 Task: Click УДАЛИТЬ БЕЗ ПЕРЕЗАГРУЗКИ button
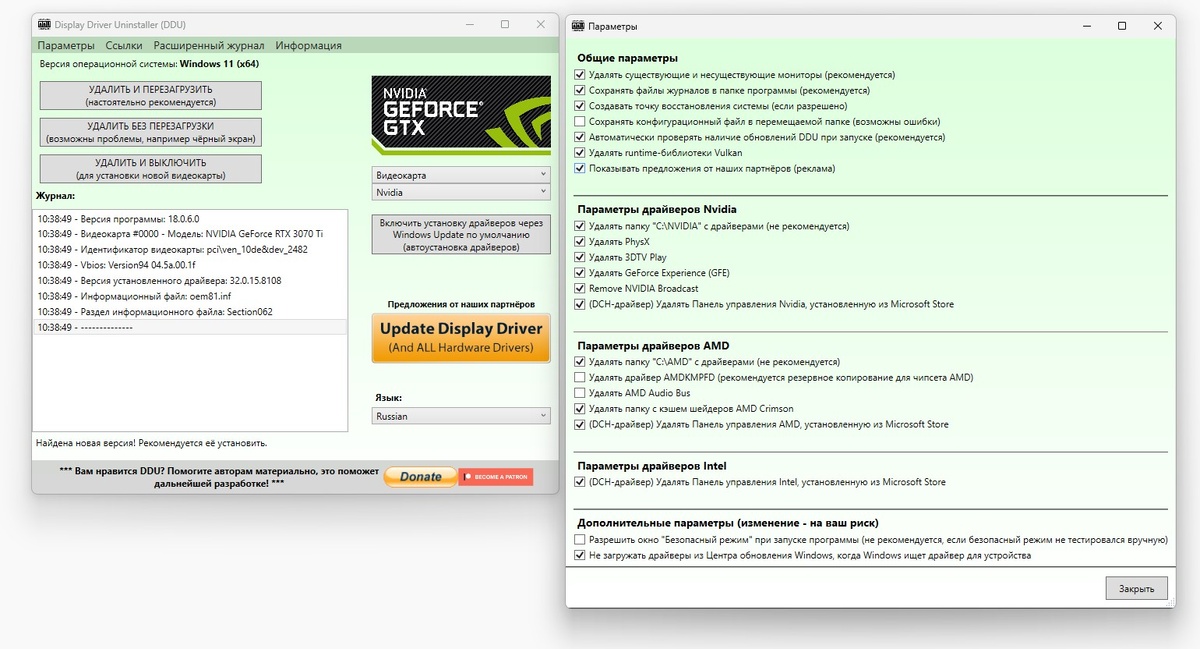[x=151, y=132]
